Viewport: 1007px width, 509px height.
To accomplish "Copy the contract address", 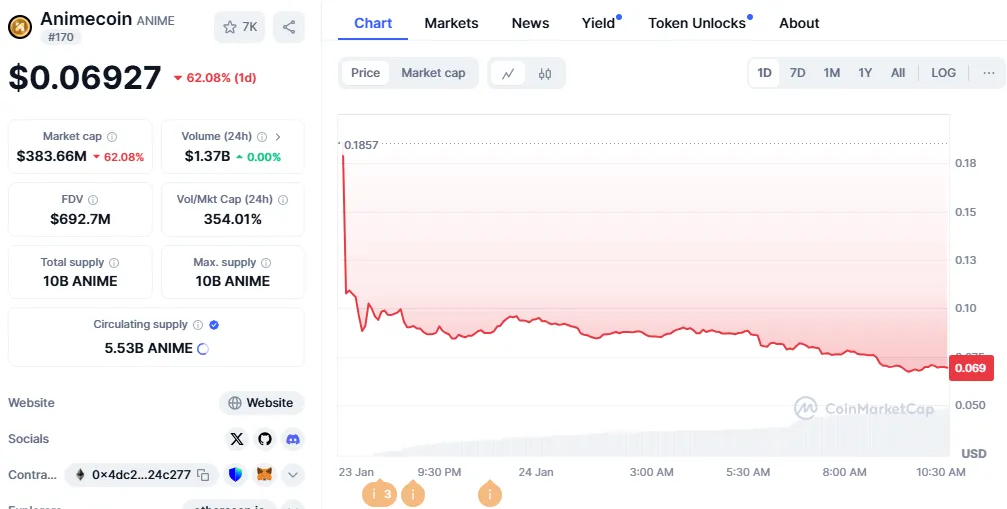I will tap(203, 475).
